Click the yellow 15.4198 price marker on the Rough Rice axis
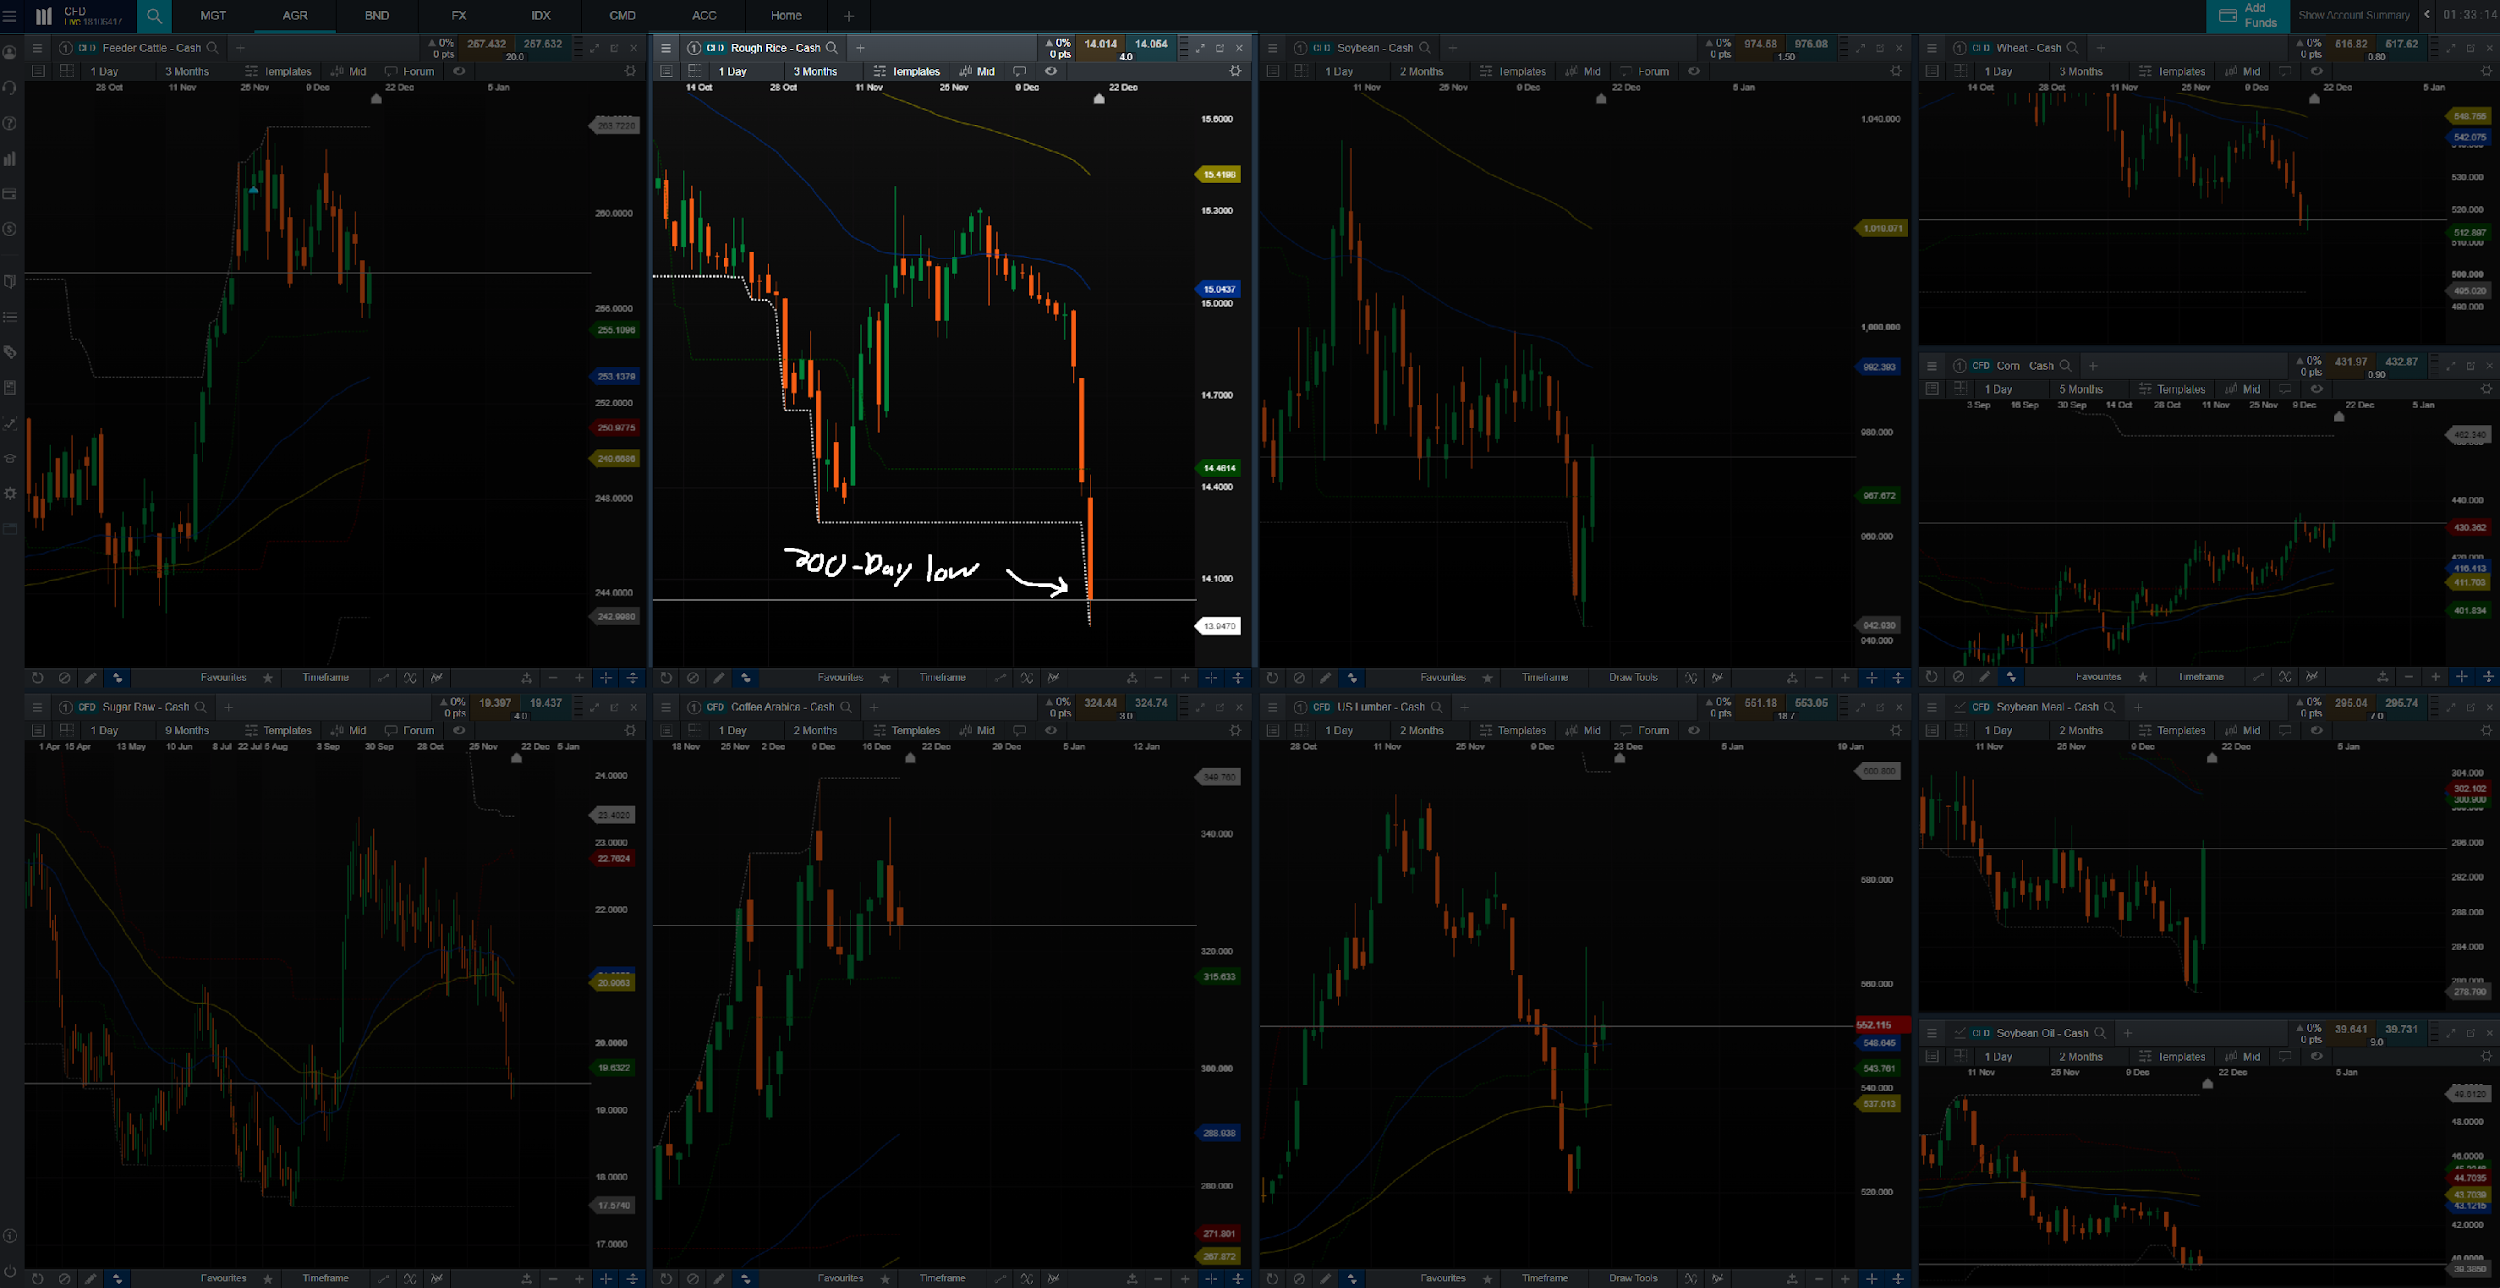The width and height of the screenshot is (2500, 1288). pyautogui.click(x=1217, y=175)
